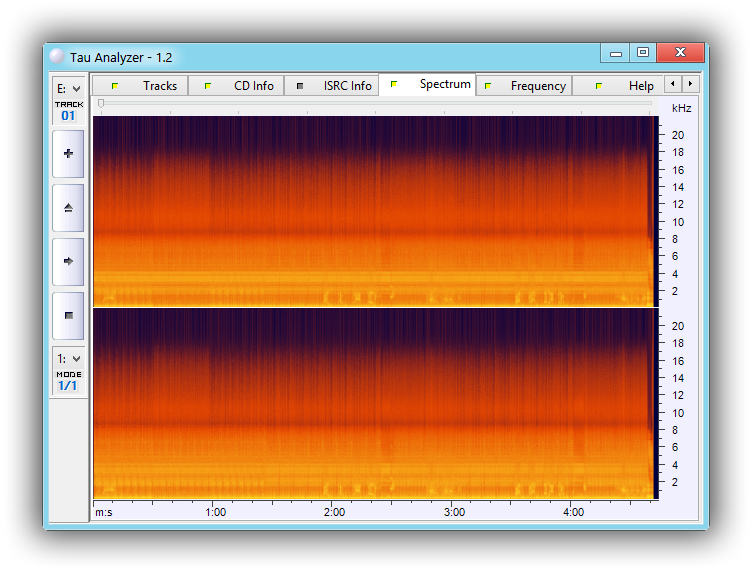Open the Help tab
752x573 pixels.
[x=620, y=86]
